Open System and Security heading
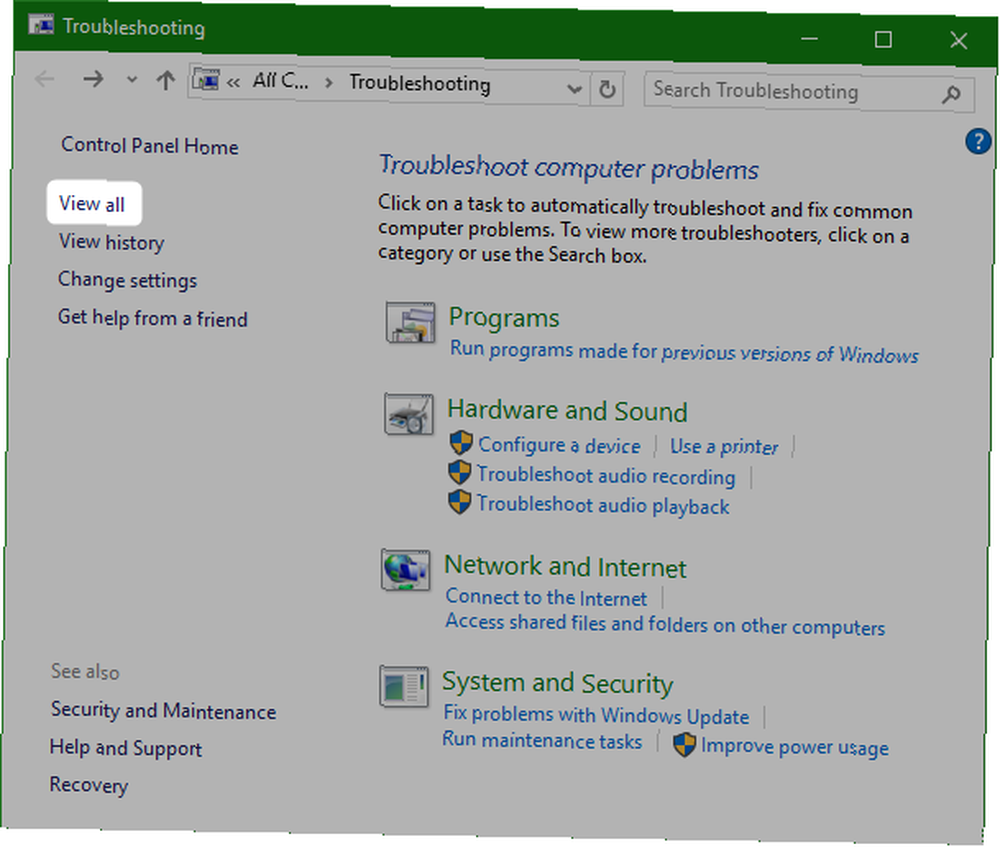This screenshot has height=847, width=1000. tap(557, 683)
